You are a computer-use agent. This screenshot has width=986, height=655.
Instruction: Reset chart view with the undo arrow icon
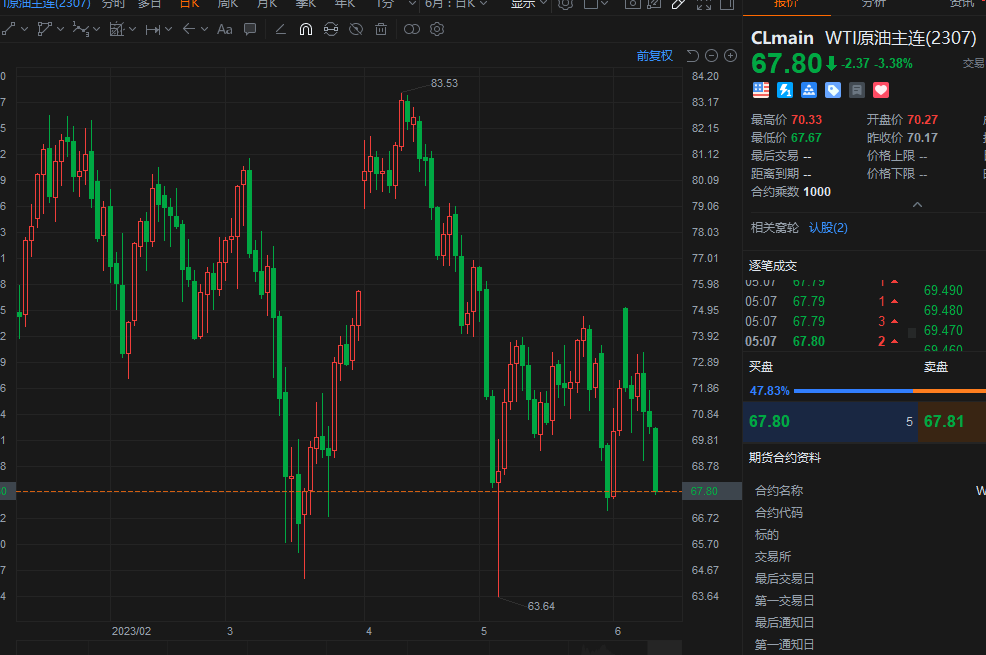693,56
